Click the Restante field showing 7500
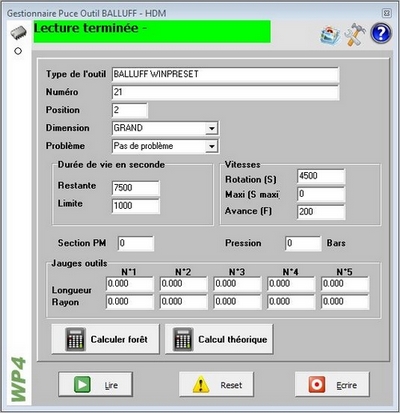The height and width of the screenshot is (413, 400). [x=136, y=188]
